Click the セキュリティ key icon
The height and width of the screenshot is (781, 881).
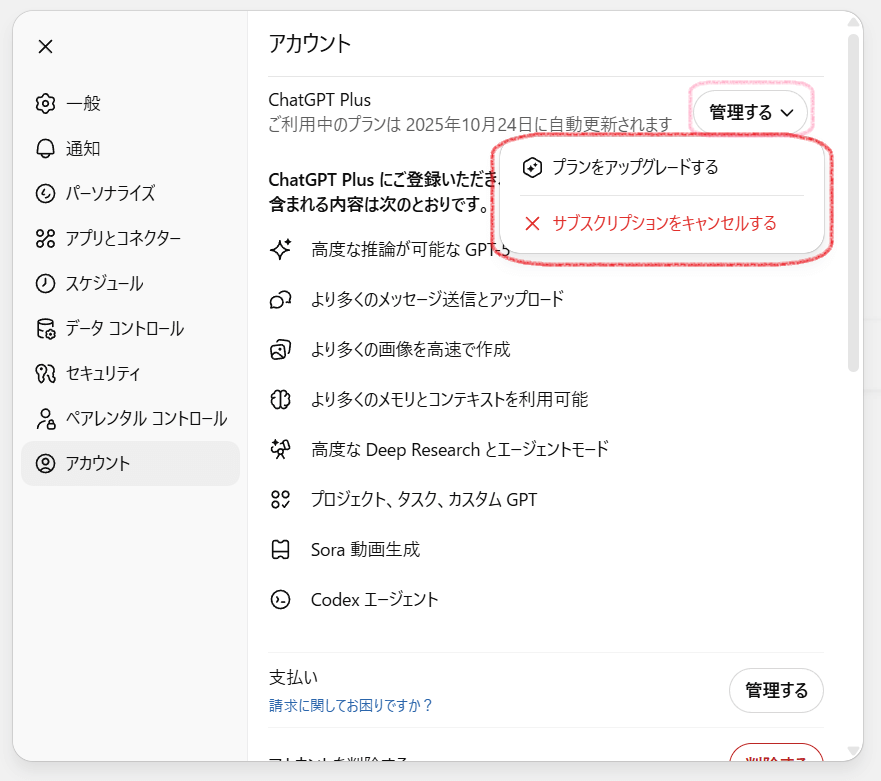(x=45, y=374)
